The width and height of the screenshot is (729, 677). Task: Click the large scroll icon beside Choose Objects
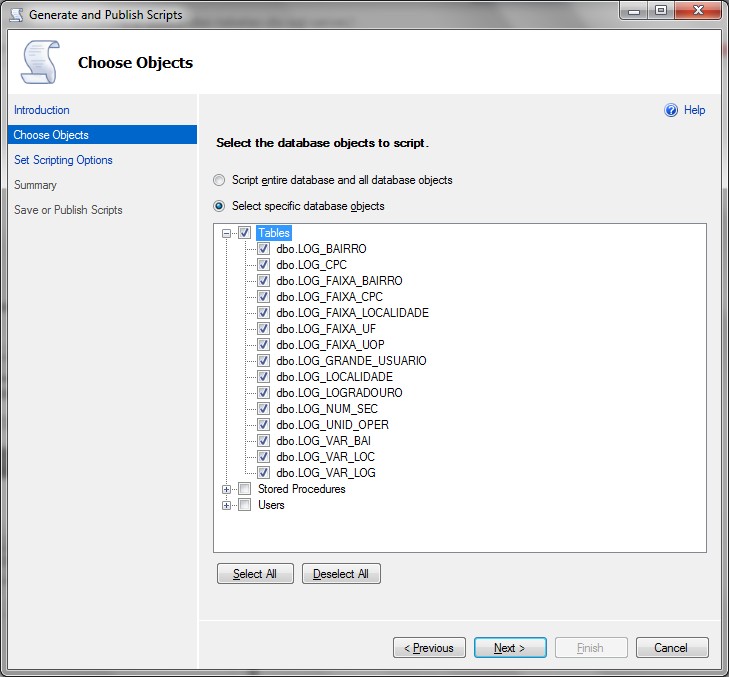40,62
